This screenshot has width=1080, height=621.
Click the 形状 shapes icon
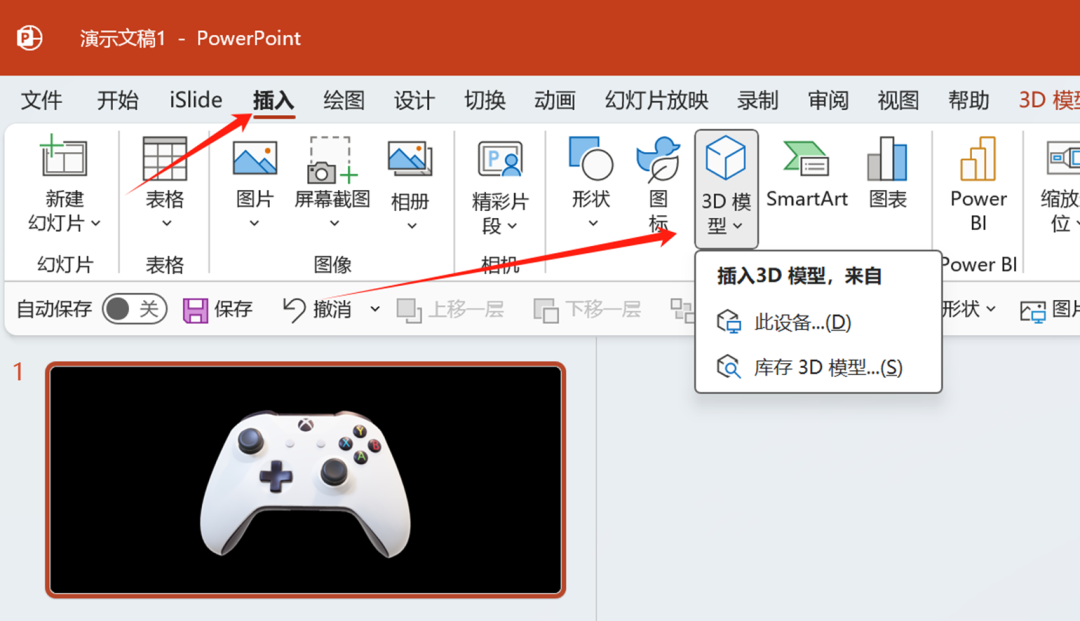pyautogui.click(x=591, y=158)
